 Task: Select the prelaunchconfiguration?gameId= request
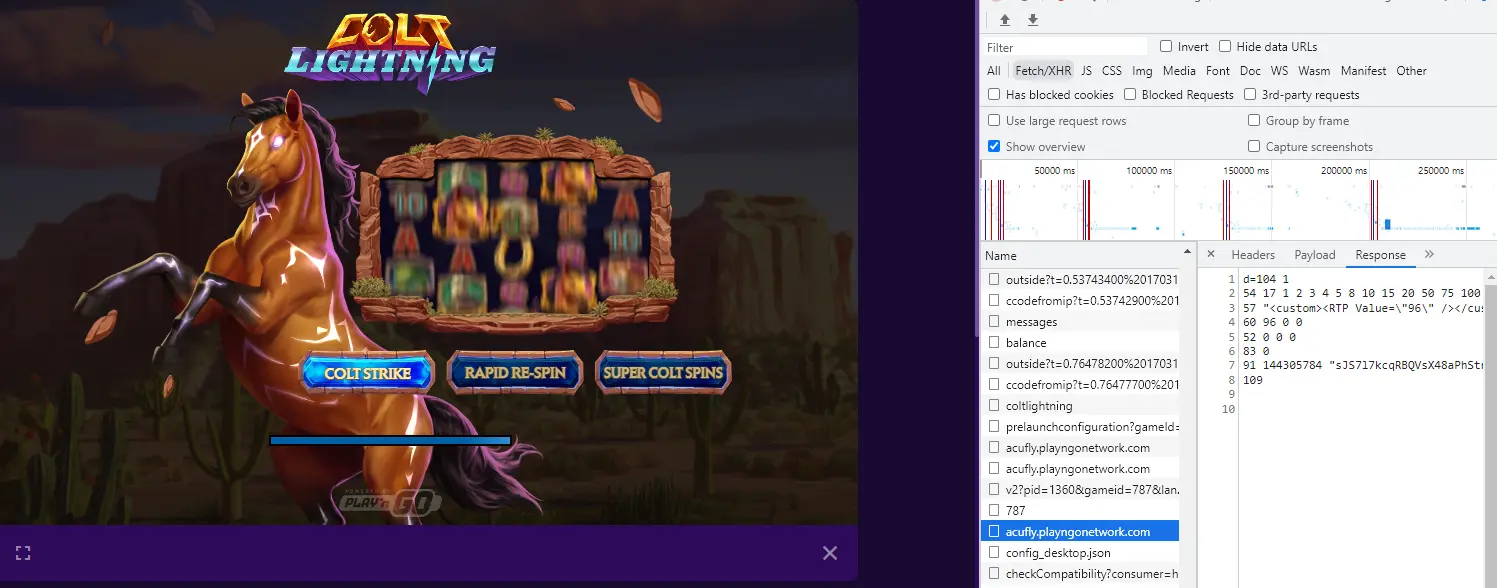pyautogui.click(x=1080, y=427)
